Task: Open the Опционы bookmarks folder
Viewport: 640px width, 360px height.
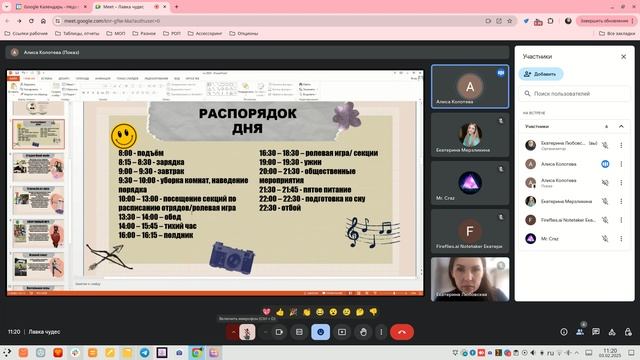Action: pos(244,33)
